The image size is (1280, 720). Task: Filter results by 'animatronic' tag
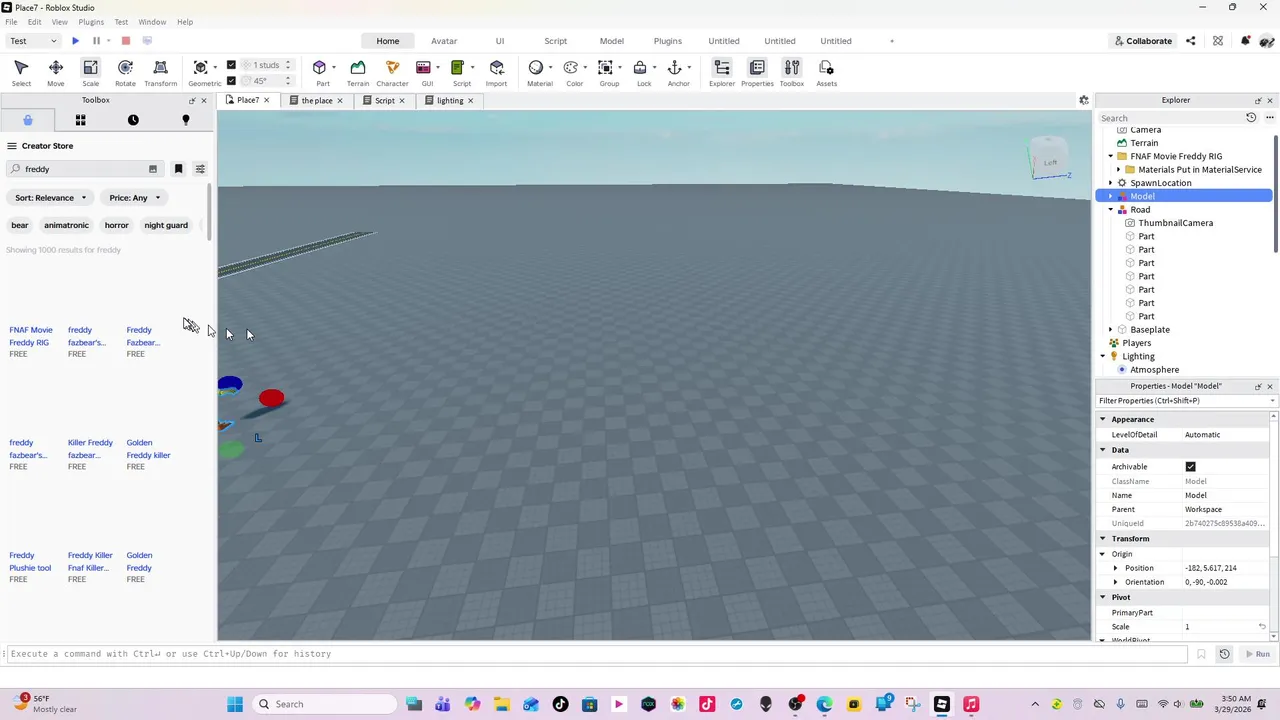coord(66,225)
